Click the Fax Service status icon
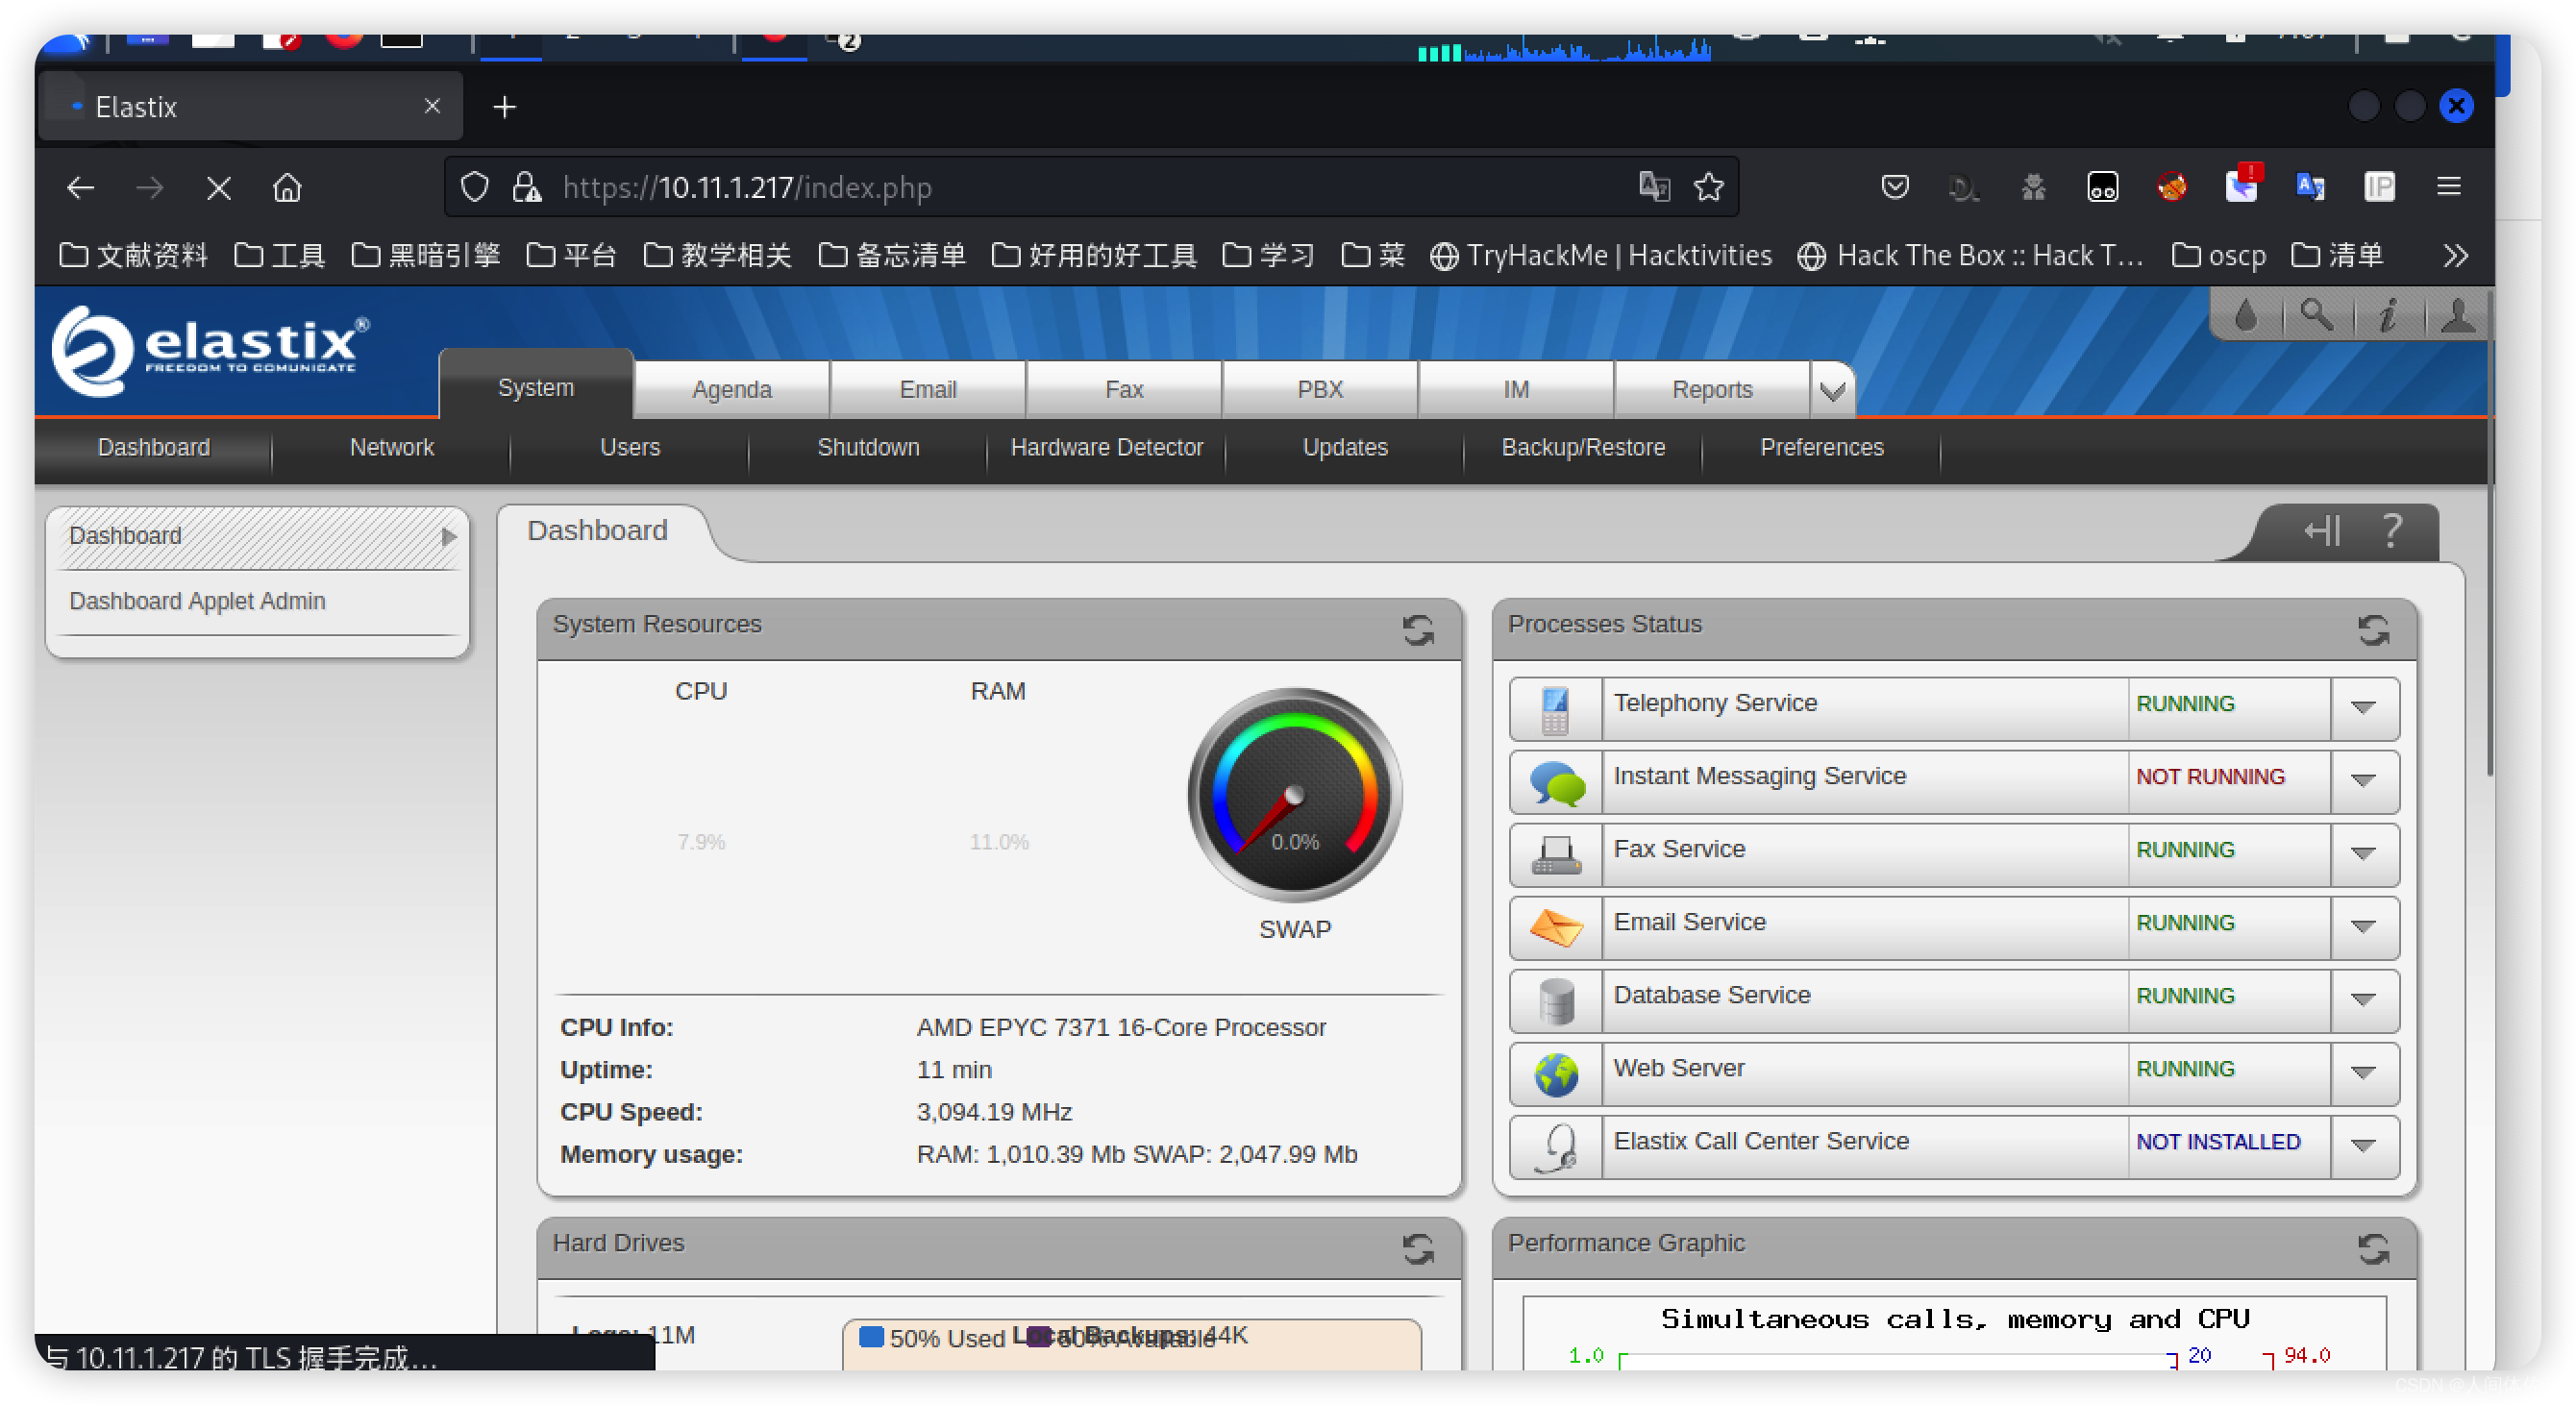 pos(1550,848)
